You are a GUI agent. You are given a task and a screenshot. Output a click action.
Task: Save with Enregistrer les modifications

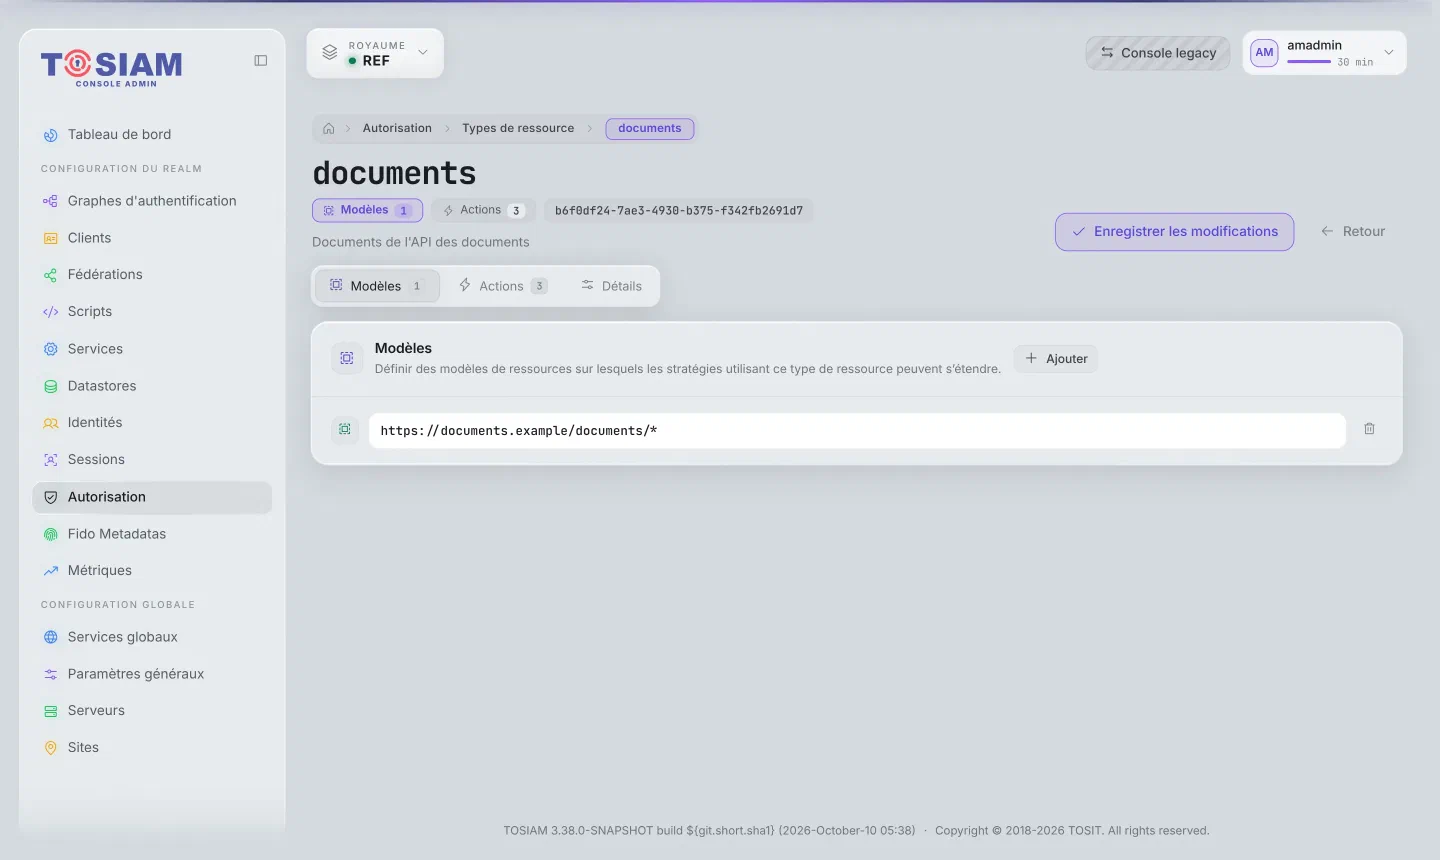click(1174, 232)
